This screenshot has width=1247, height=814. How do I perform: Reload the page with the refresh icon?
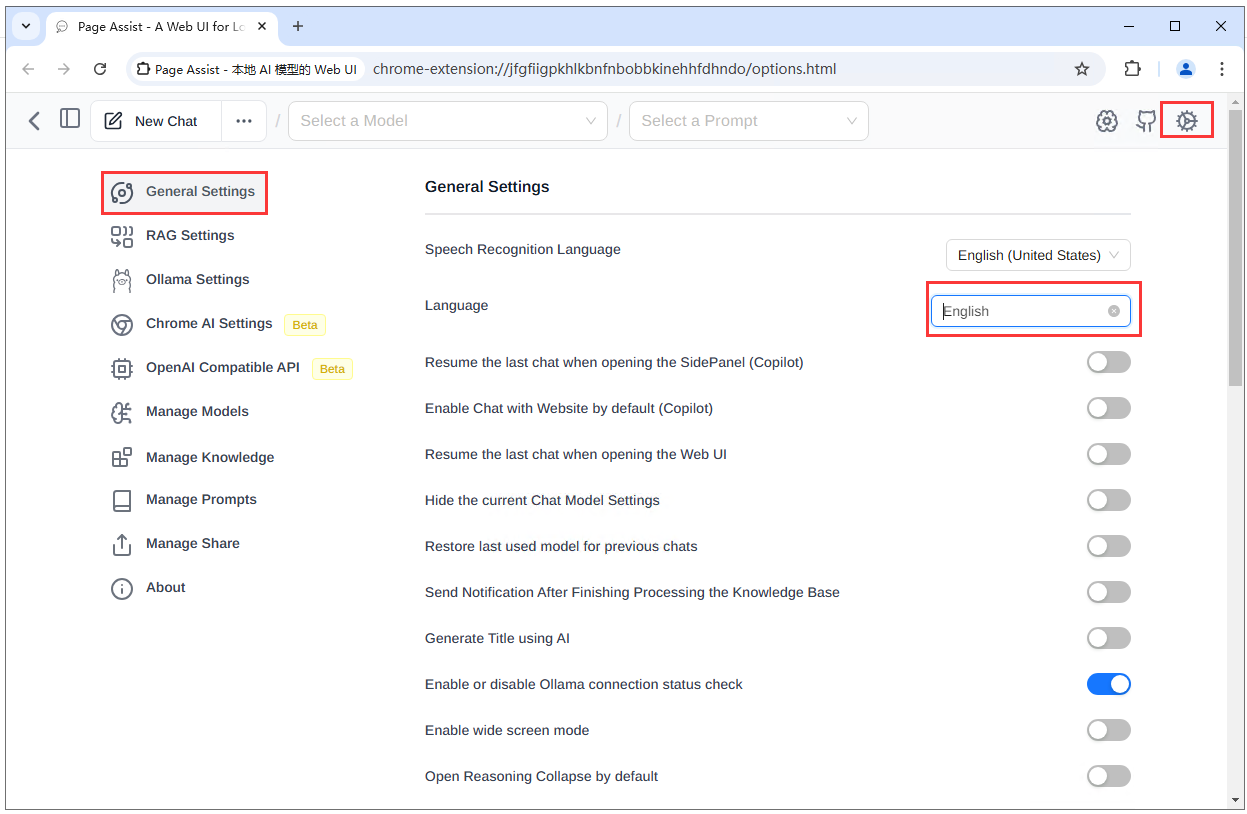tap(100, 69)
